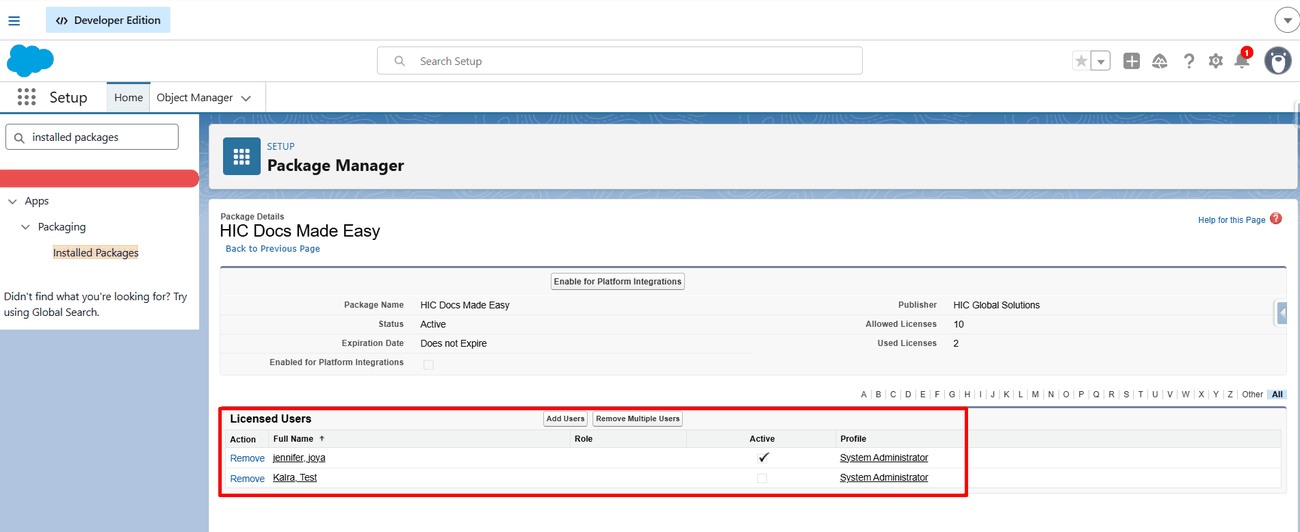Expand the collapsed side panel handle
Viewport: 1300px width, 532px height.
1281,313
